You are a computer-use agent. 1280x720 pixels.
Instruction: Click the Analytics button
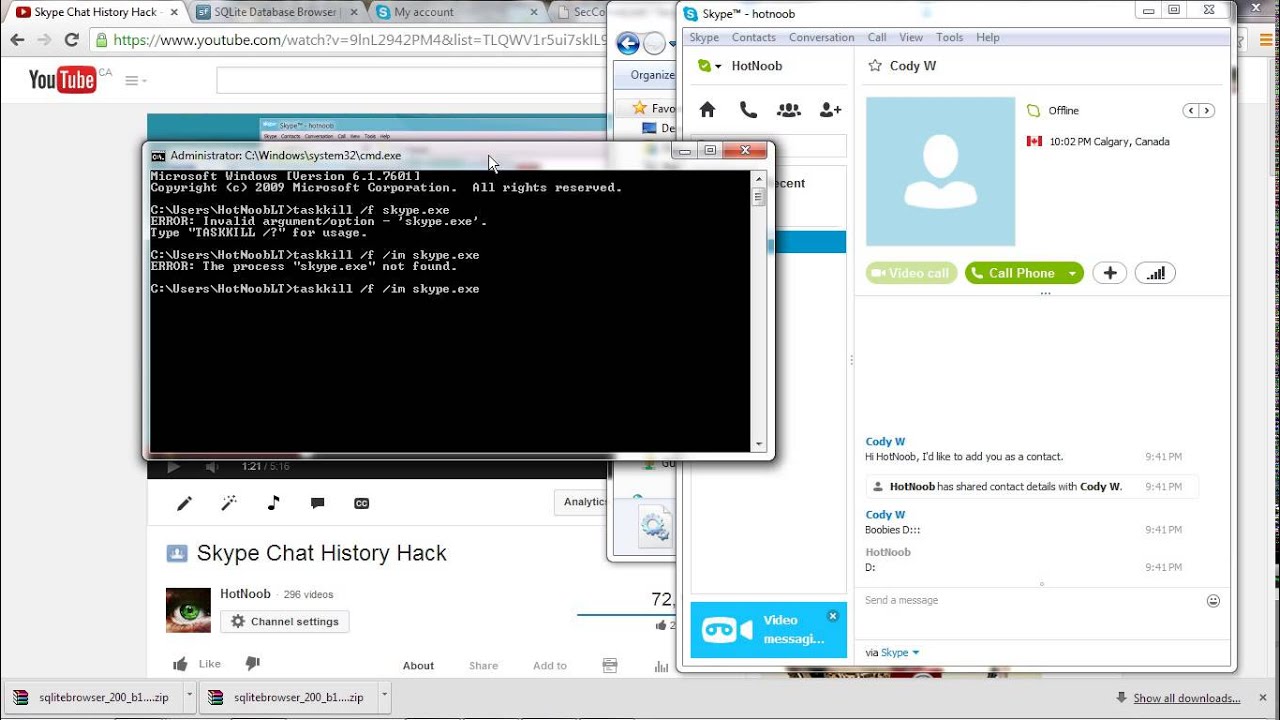(x=582, y=502)
